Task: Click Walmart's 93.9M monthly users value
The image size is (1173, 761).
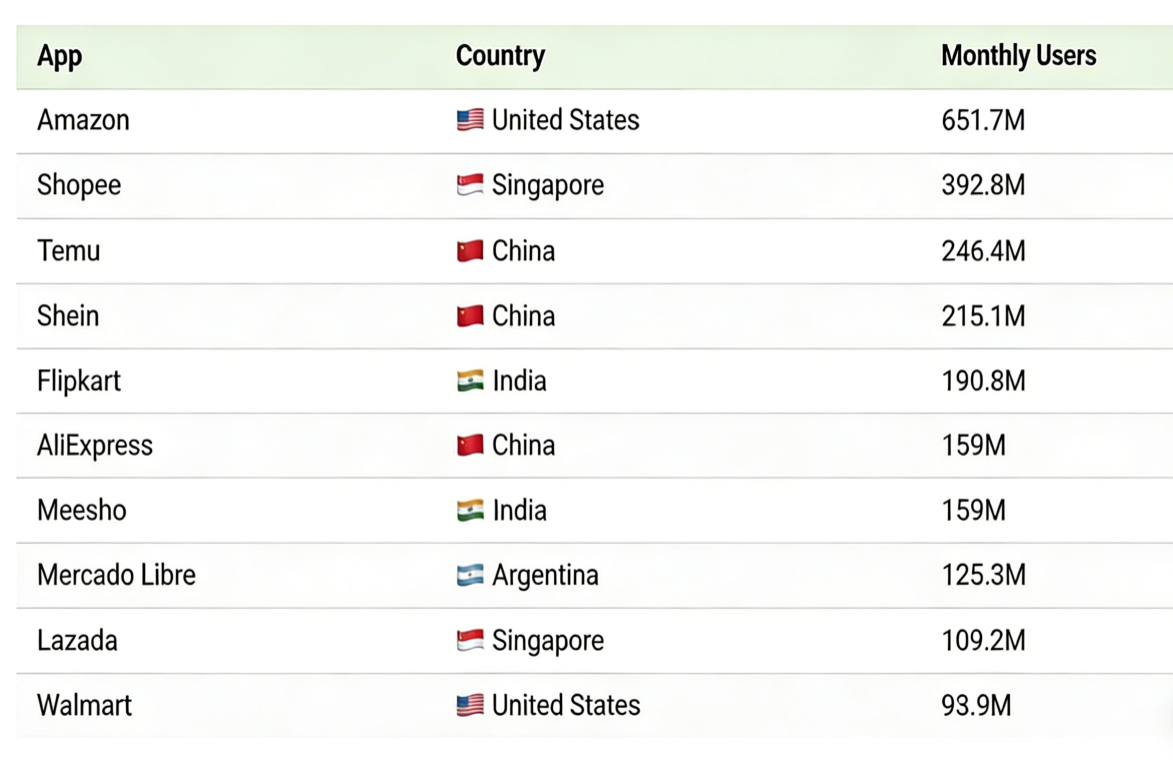Action: click(976, 705)
